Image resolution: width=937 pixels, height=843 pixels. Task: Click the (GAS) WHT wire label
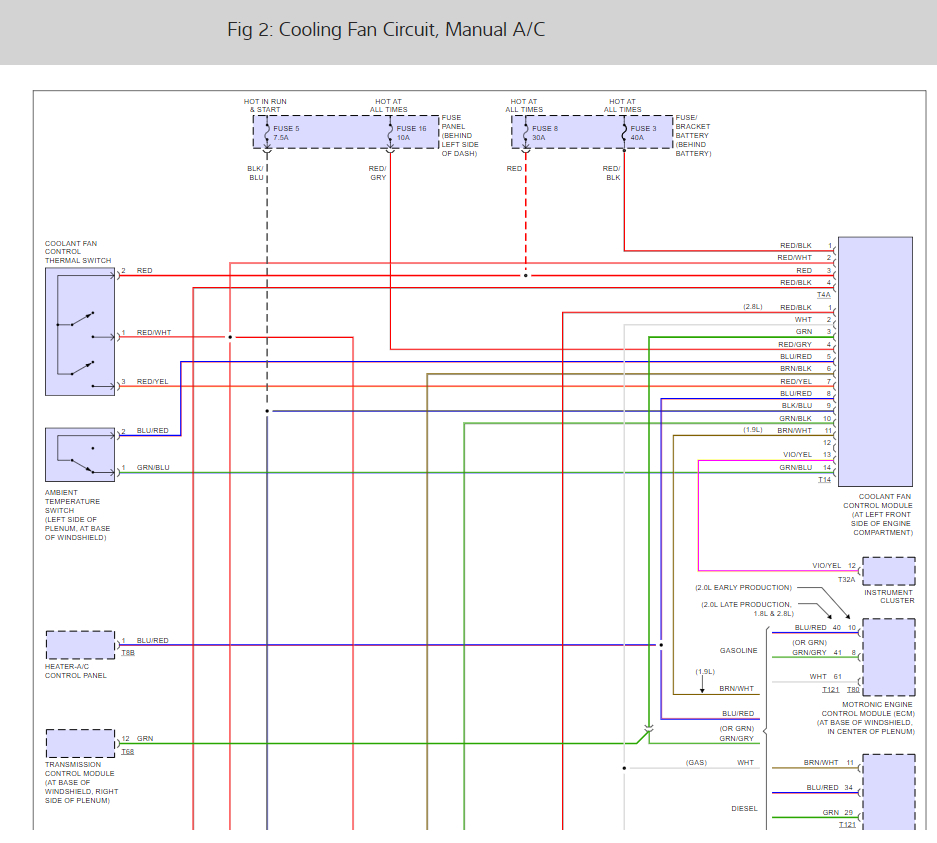(719, 763)
